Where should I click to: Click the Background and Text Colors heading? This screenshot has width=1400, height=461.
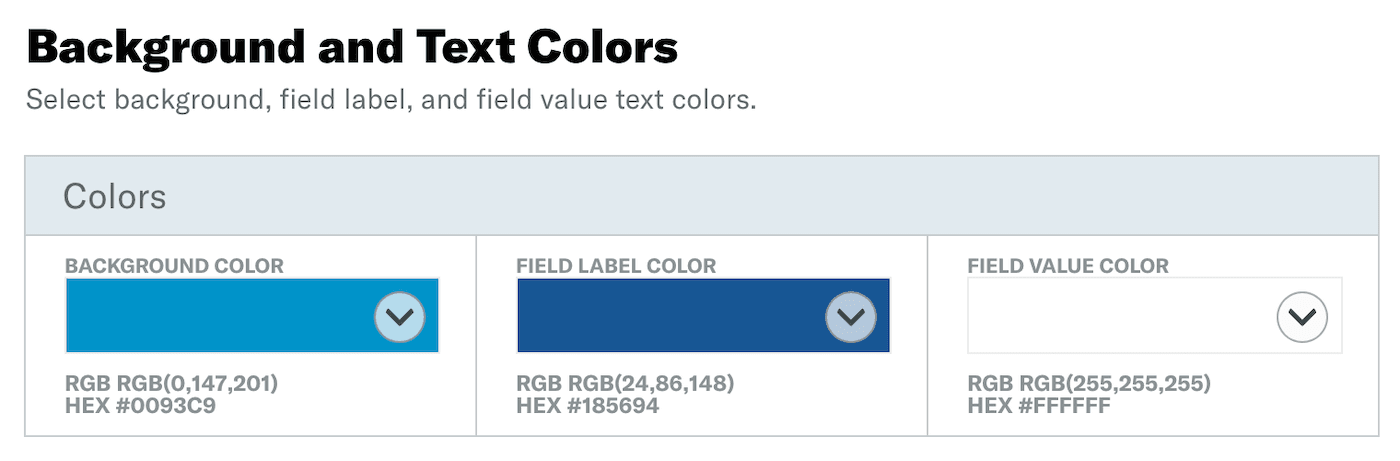point(352,47)
